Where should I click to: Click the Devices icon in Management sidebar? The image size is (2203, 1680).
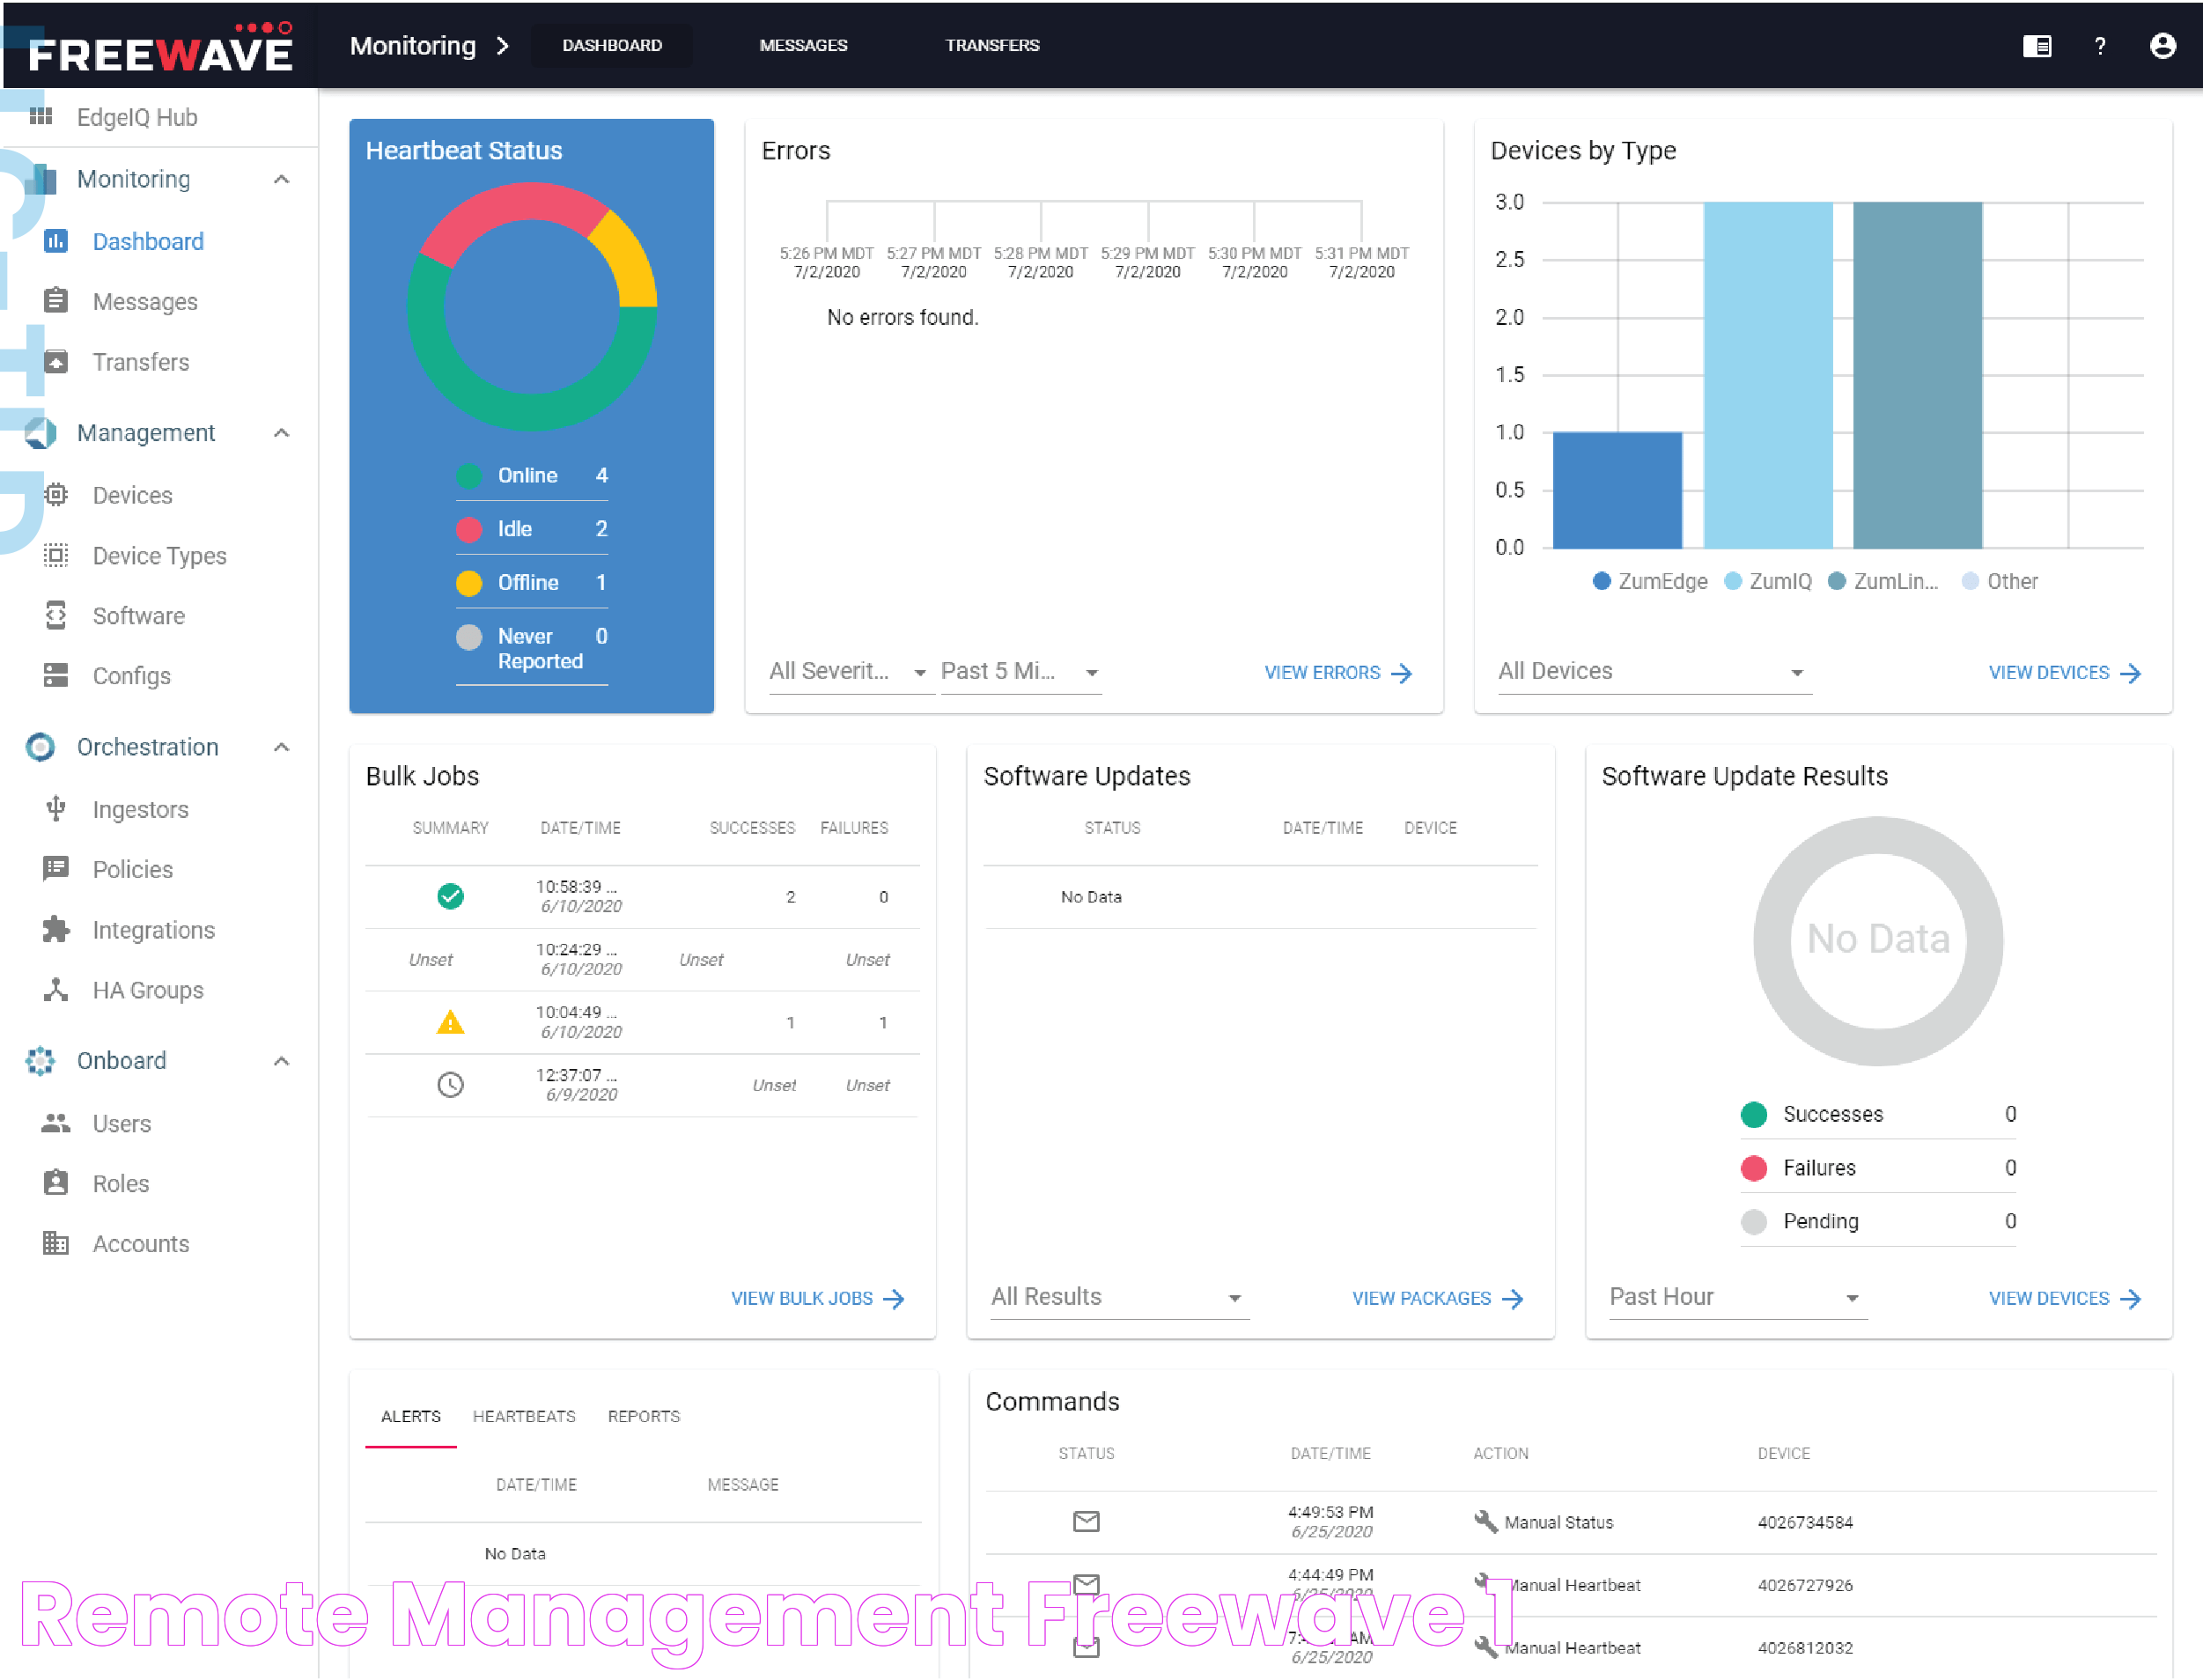[x=55, y=496]
